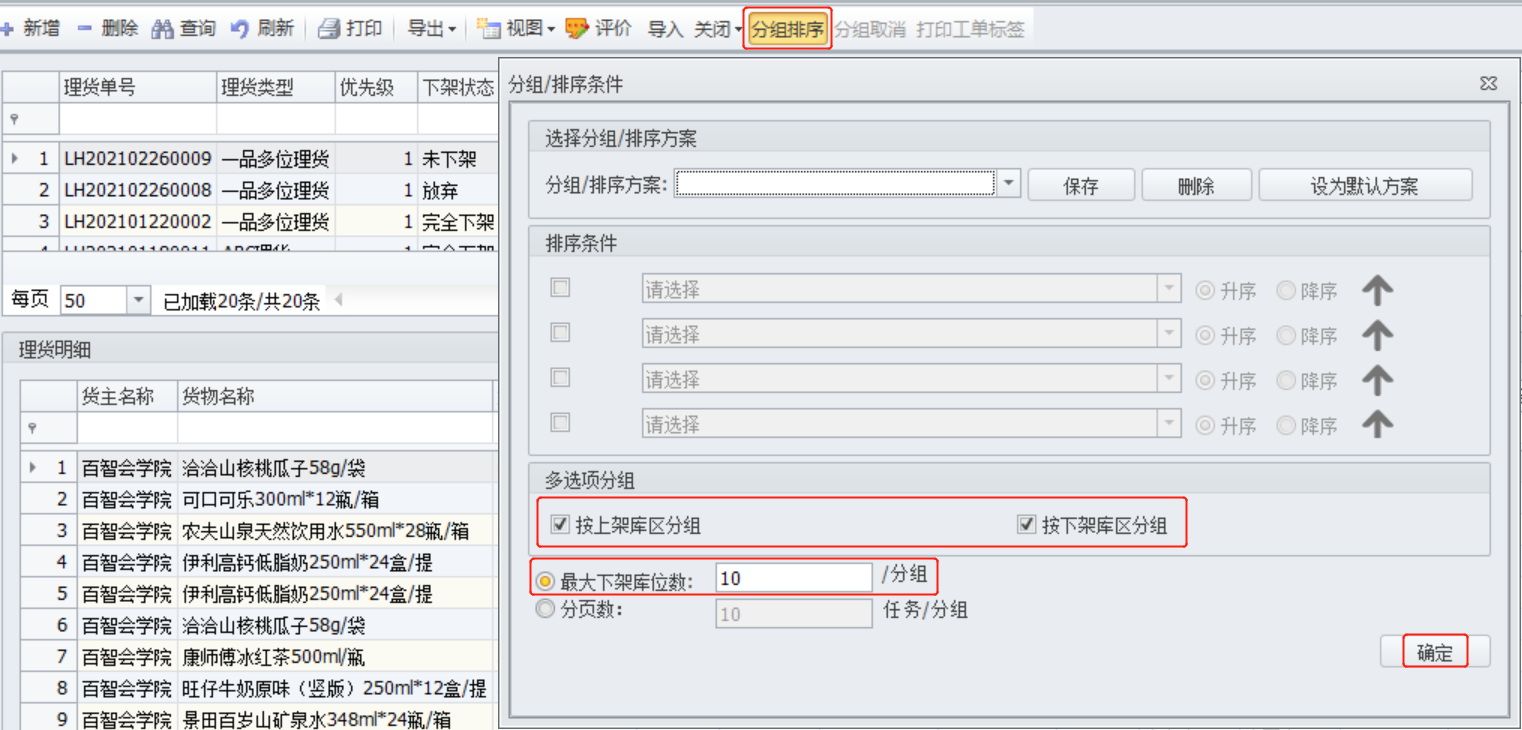Expand the 每页 page size dropdown
This screenshot has width=1522, height=730.
pos(138,300)
